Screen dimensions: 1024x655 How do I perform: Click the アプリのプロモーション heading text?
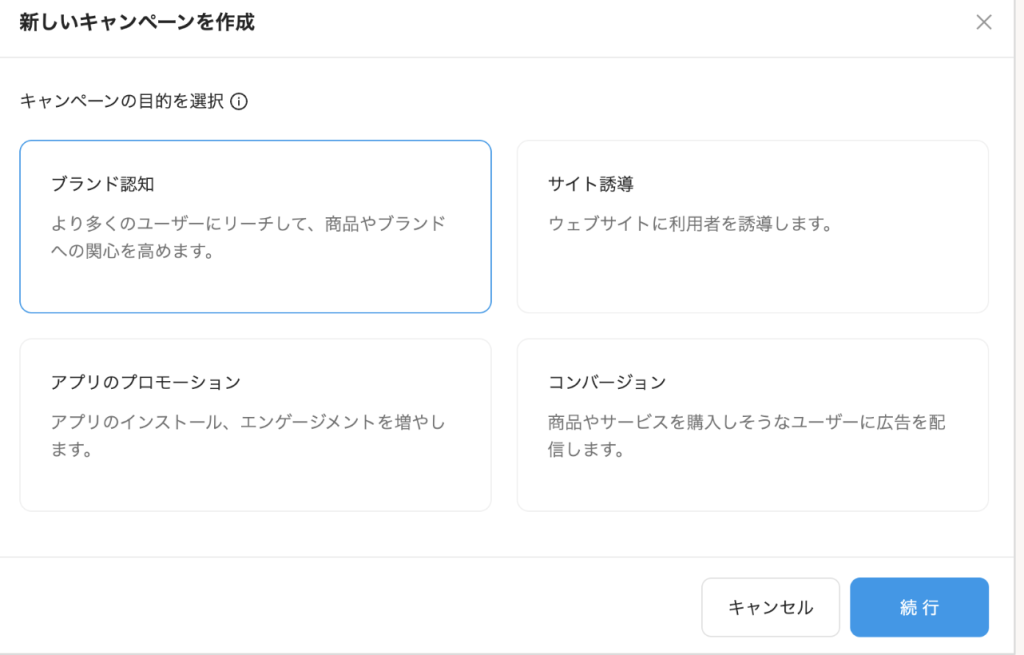[146, 382]
